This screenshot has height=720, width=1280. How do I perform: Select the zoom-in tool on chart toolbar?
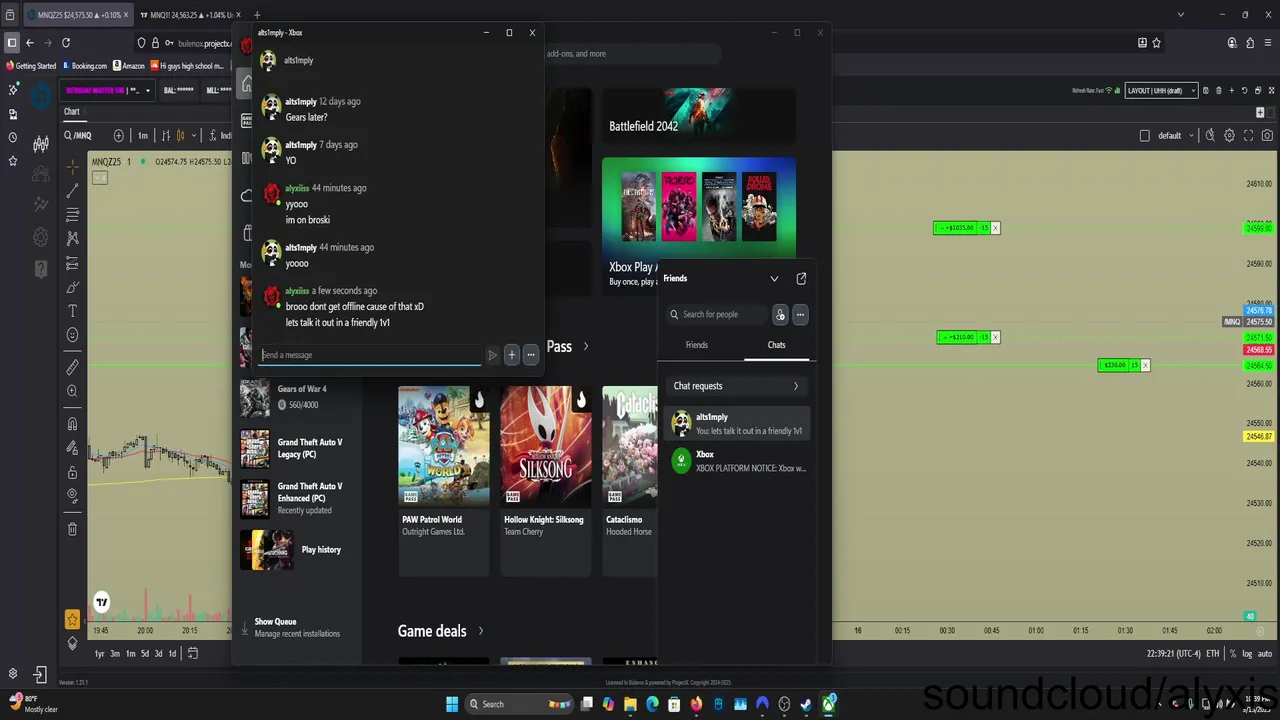tap(72, 391)
